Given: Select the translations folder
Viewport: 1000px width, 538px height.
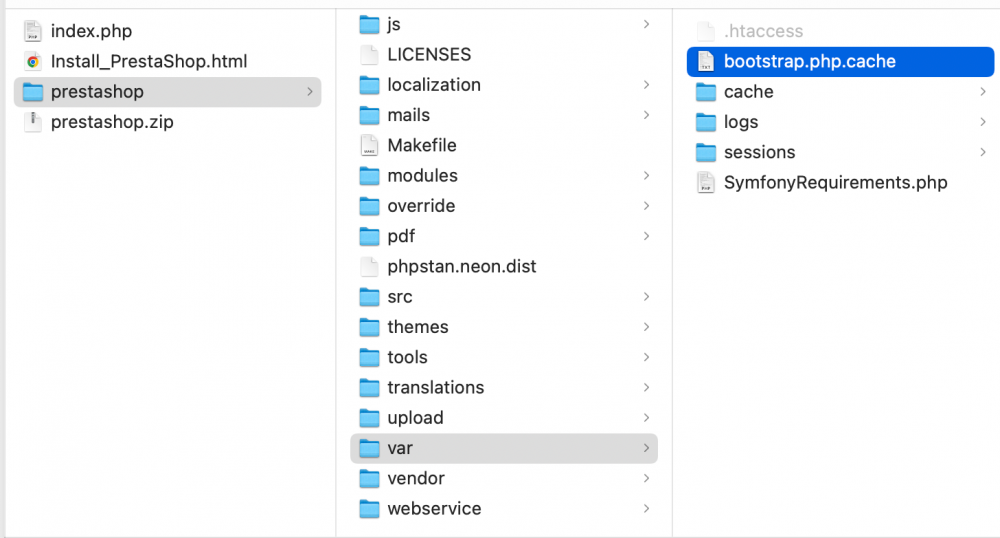Looking at the screenshot, I should pyautogui.click(x=435, y=387).
